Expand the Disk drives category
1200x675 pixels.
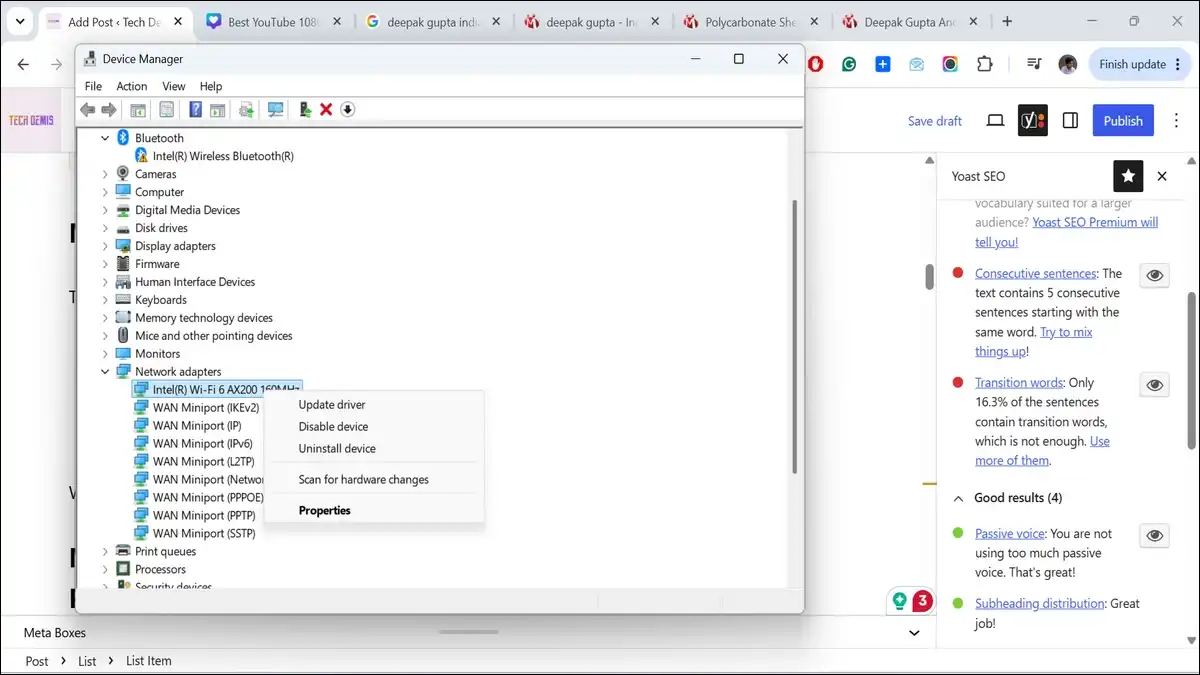click(105, 228)
